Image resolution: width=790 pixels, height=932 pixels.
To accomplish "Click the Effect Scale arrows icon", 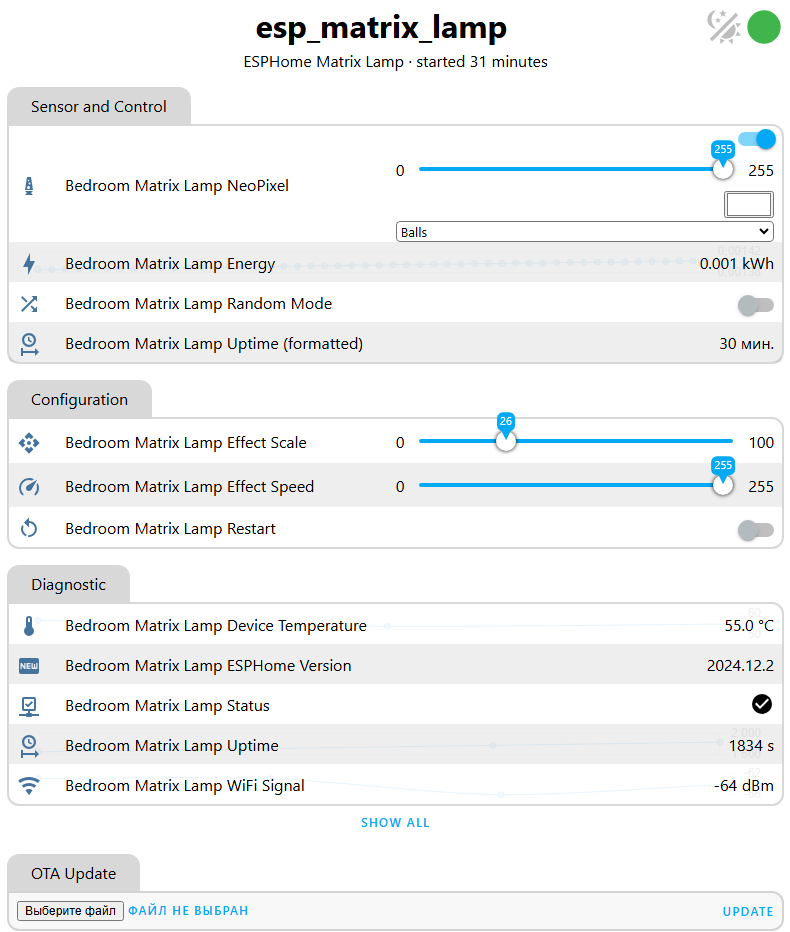I will pos(29,443).
